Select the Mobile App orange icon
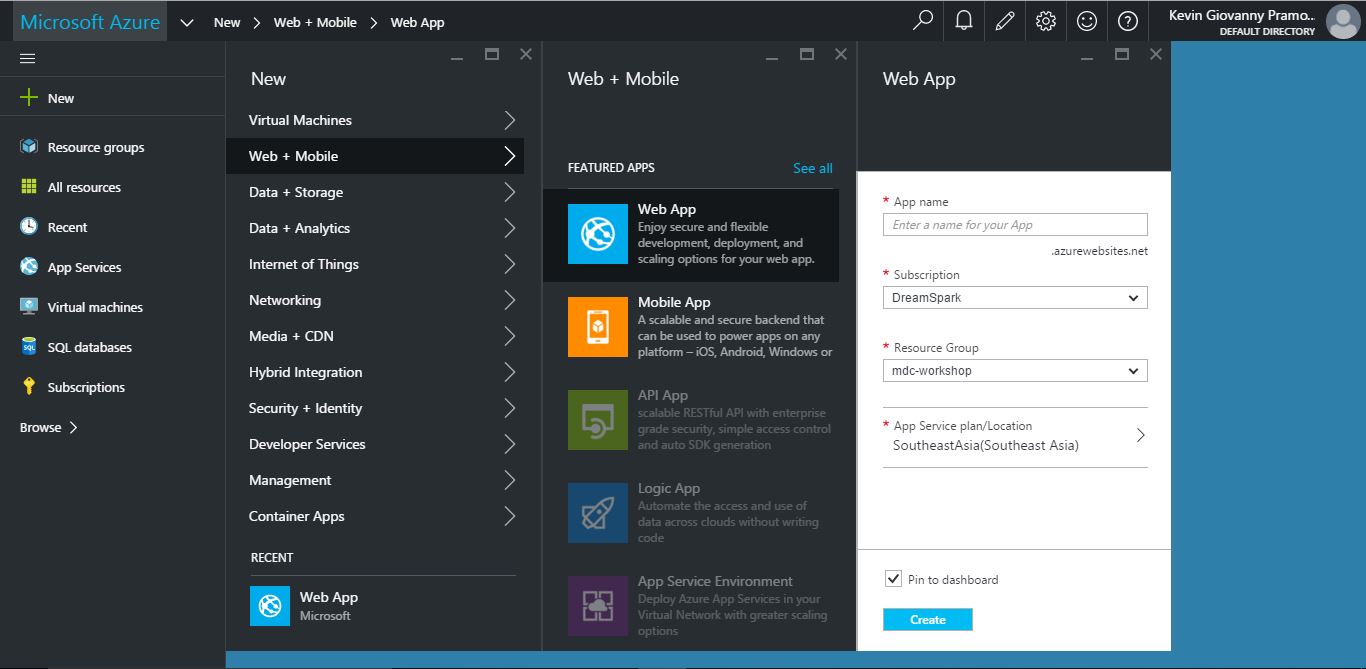Screen dimensions: 1366x669 (x=598, y=327)
